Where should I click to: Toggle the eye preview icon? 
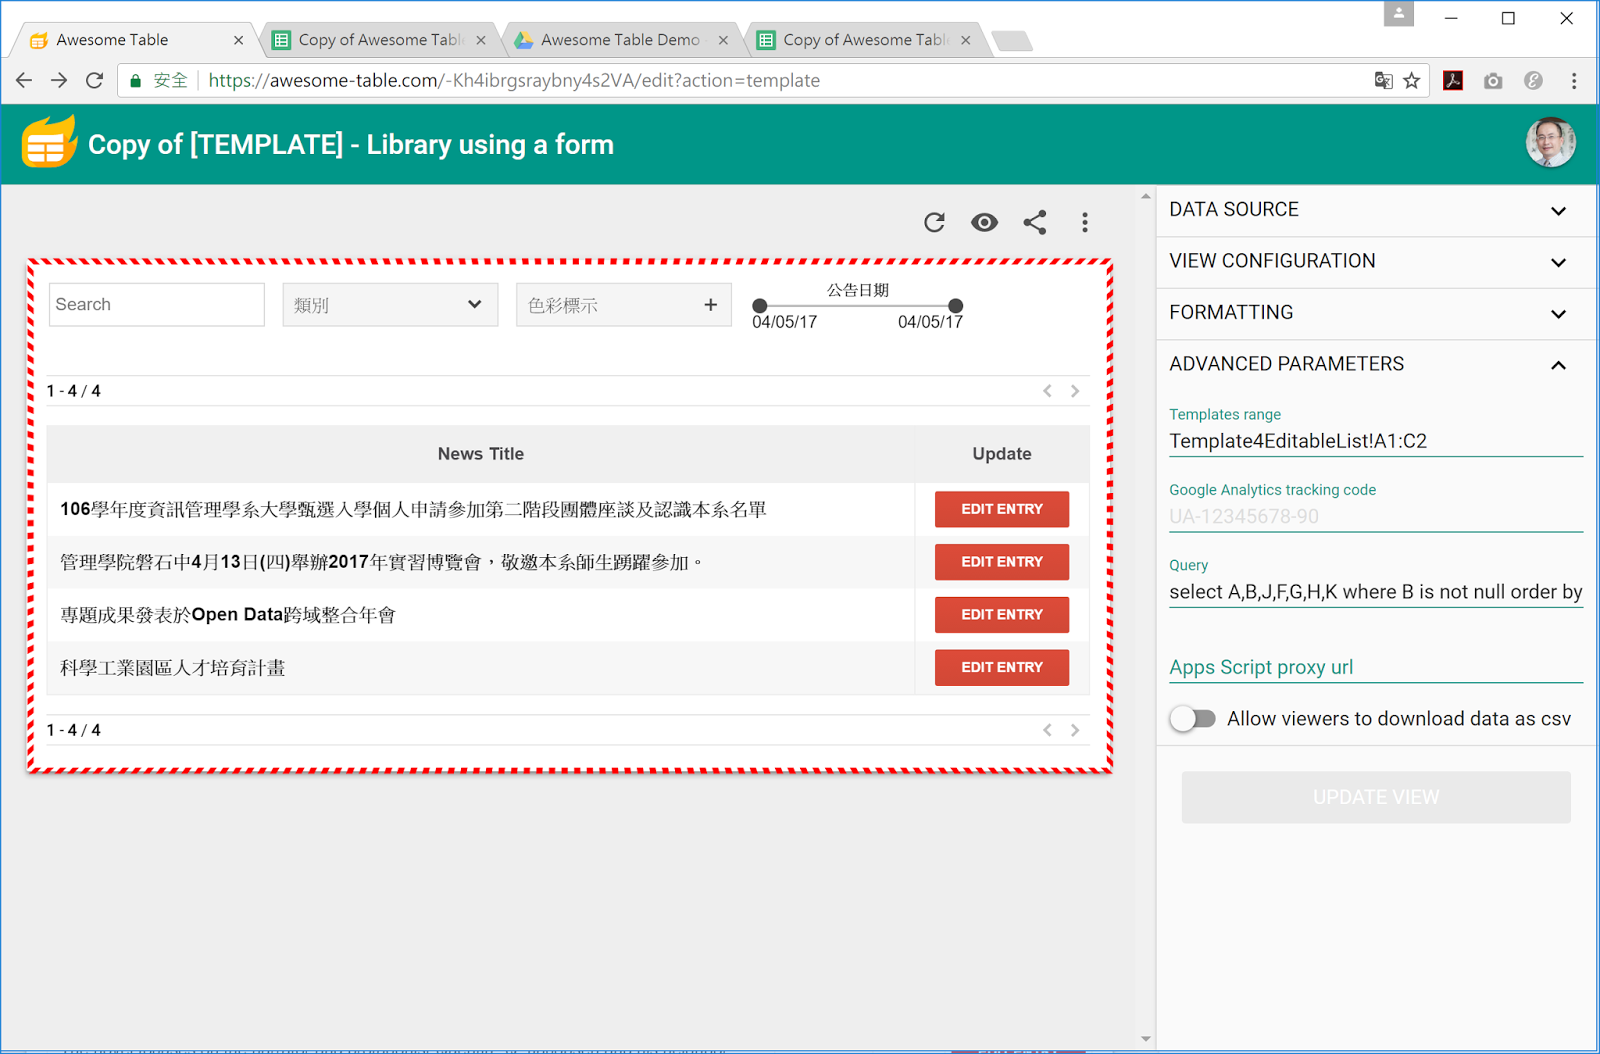[984, 222]
